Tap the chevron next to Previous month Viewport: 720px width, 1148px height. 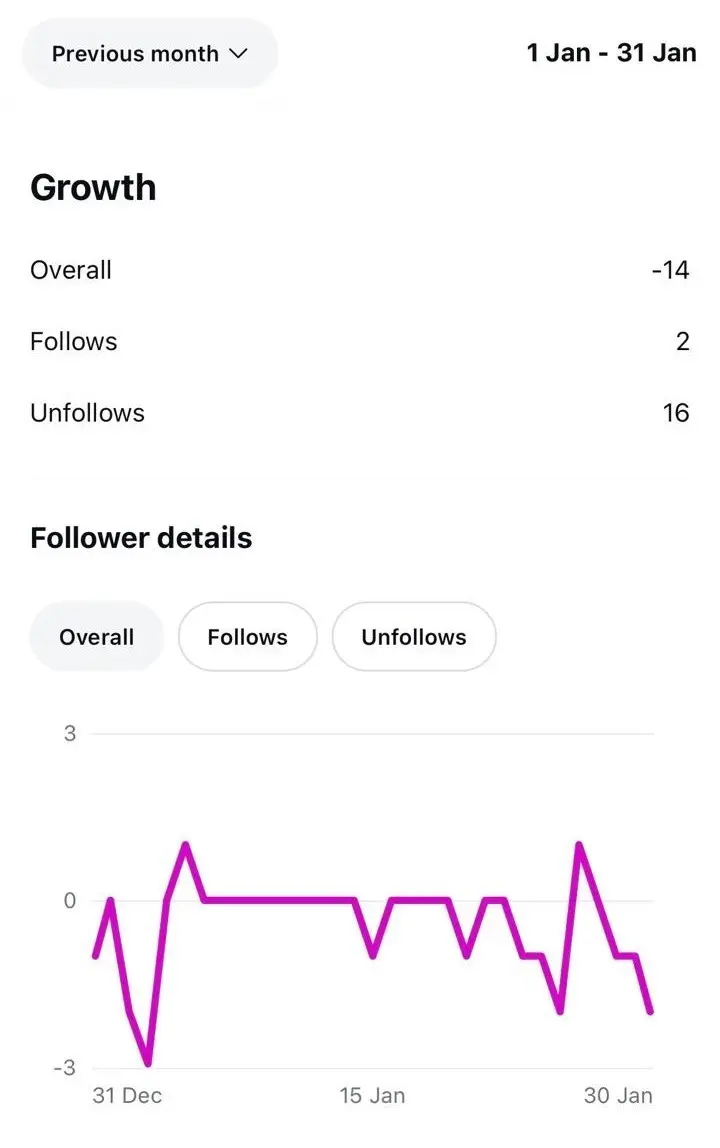[x=238, y=54]
